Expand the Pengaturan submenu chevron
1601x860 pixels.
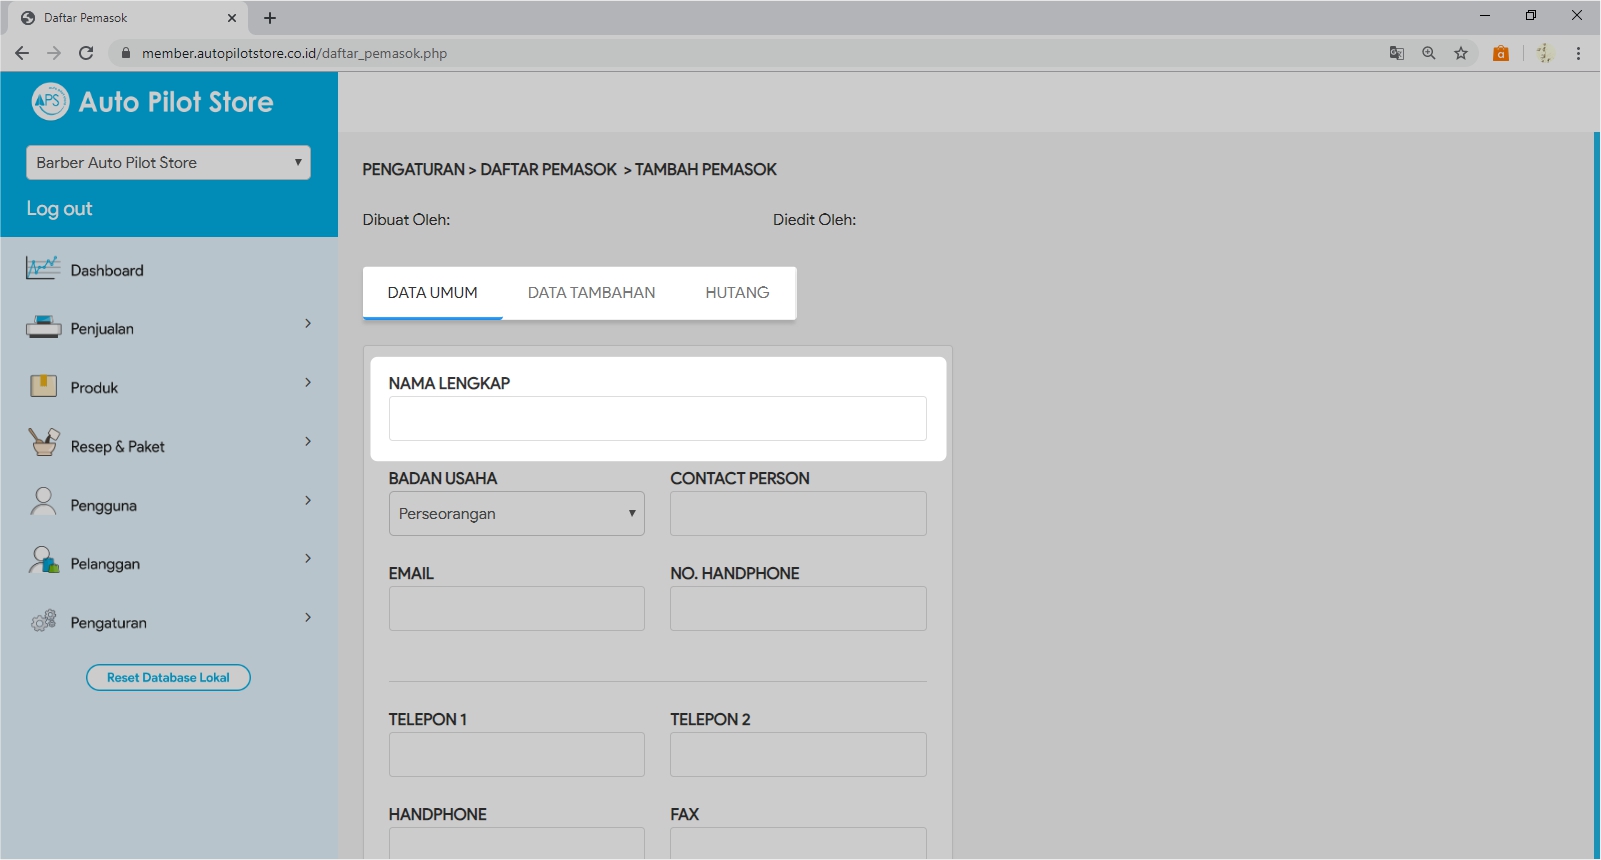[308, 618]
